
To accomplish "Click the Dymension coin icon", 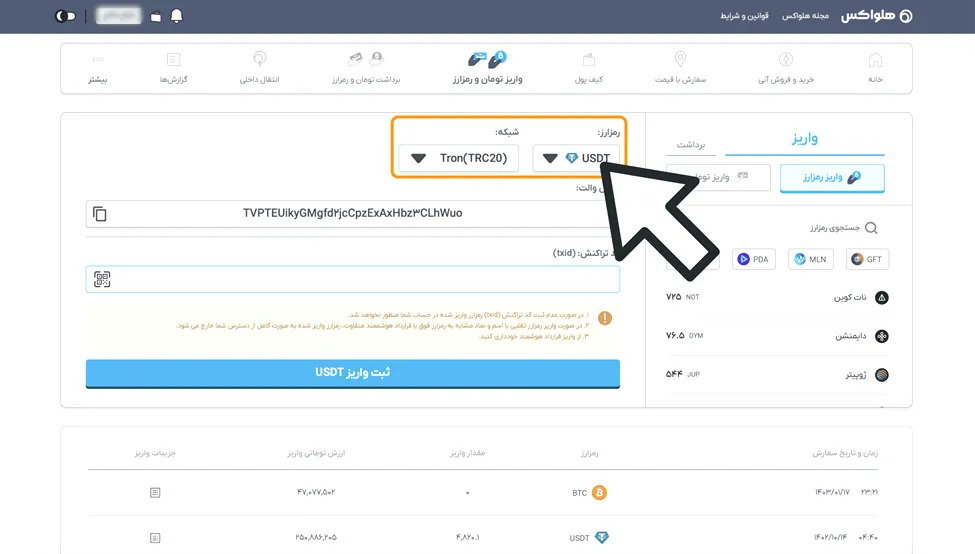I will 882,336.
